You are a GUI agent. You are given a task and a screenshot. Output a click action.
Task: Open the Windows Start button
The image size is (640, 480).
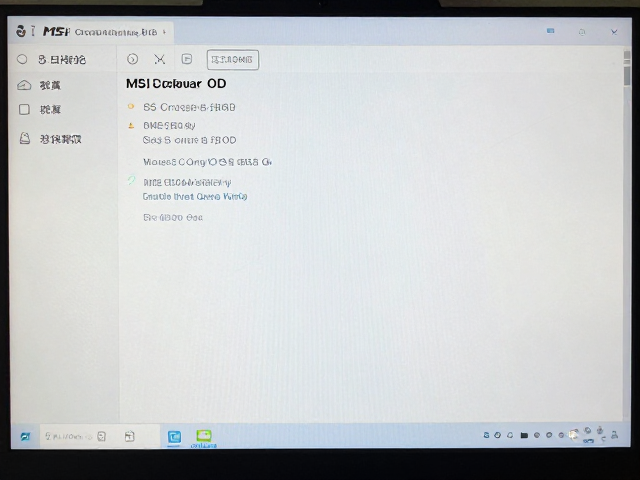coord(25,436)
